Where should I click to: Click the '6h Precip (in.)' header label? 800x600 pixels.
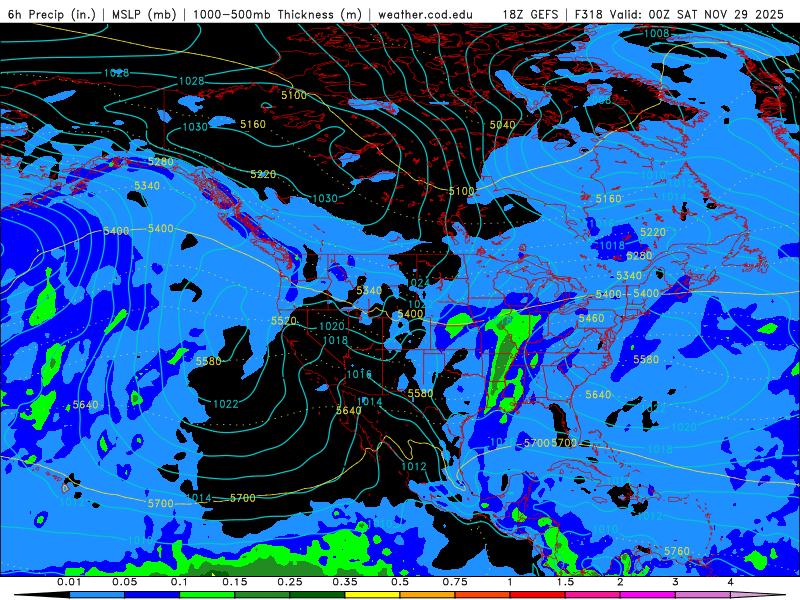point(52,14)
